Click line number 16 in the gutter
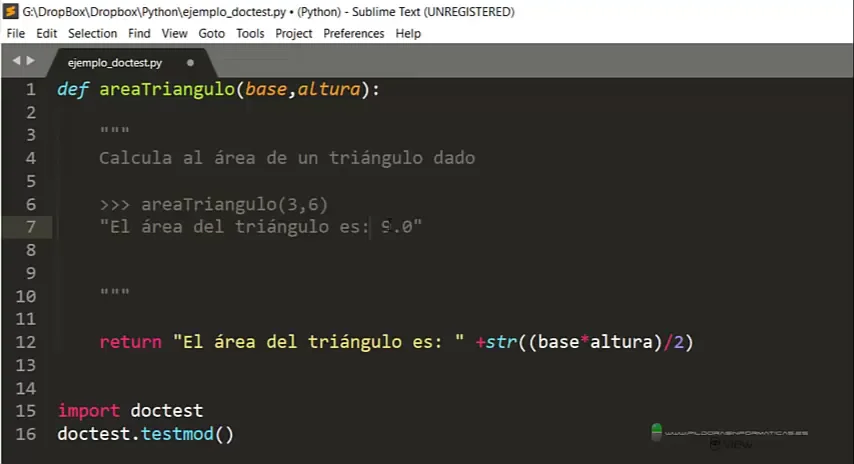 click(26, 434)
